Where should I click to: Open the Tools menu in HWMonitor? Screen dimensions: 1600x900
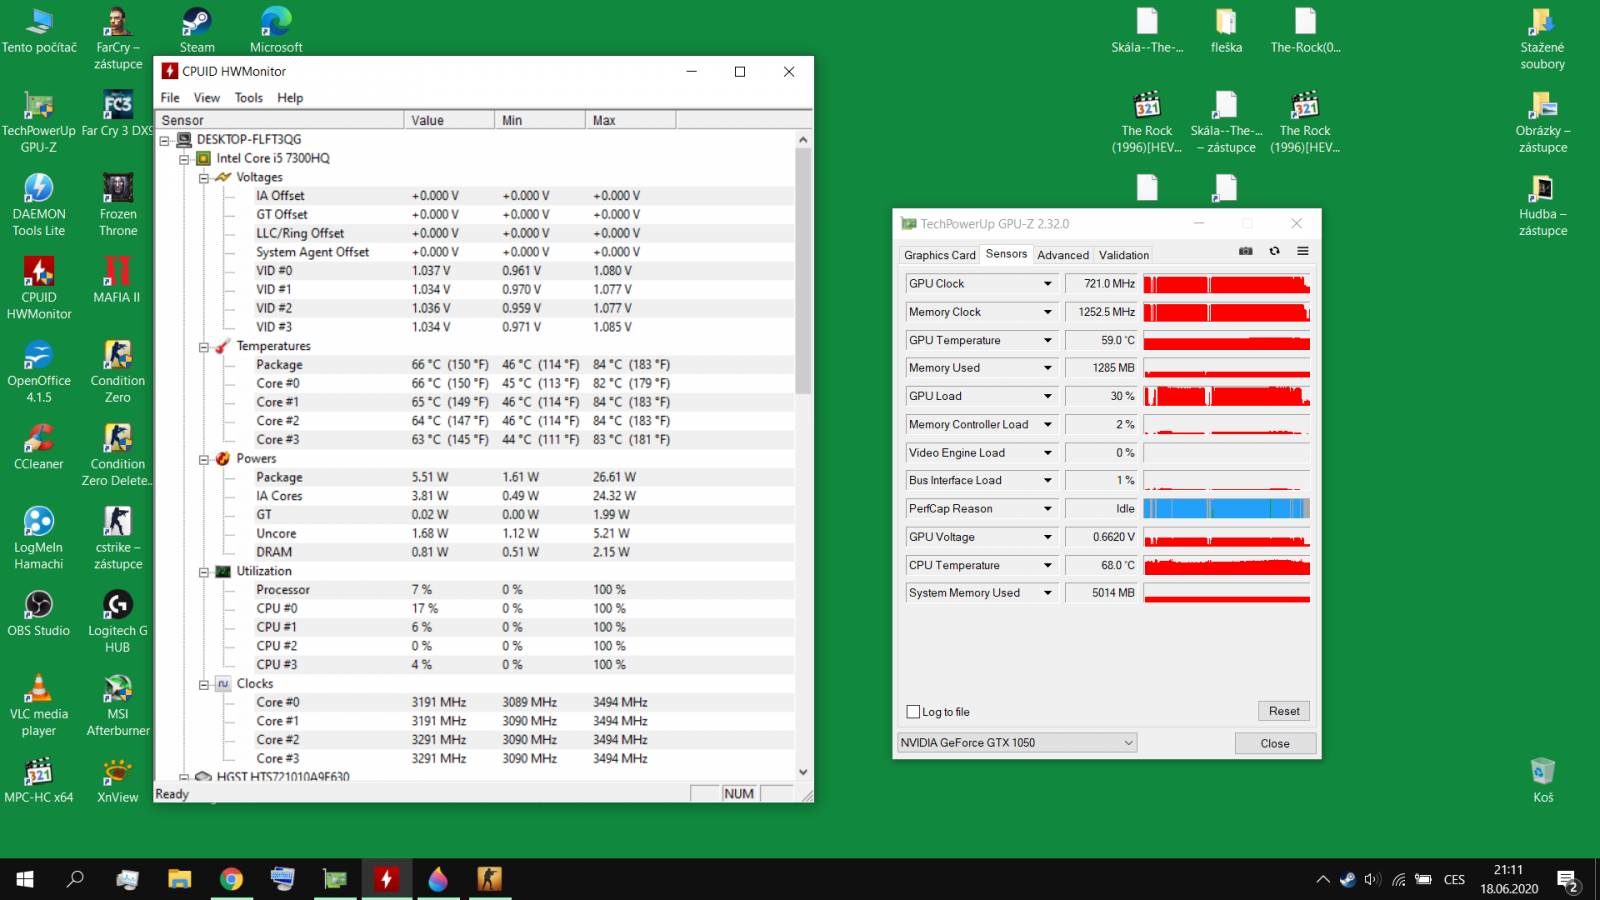pos(249,98)
